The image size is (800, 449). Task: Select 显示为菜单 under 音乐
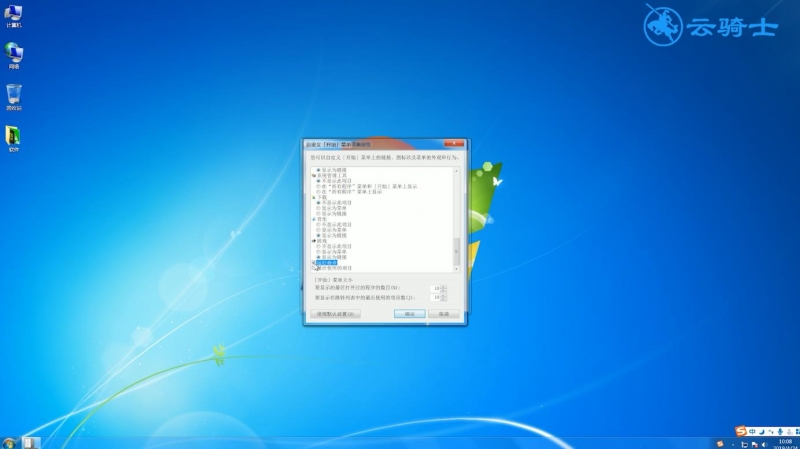coord(332,230)
